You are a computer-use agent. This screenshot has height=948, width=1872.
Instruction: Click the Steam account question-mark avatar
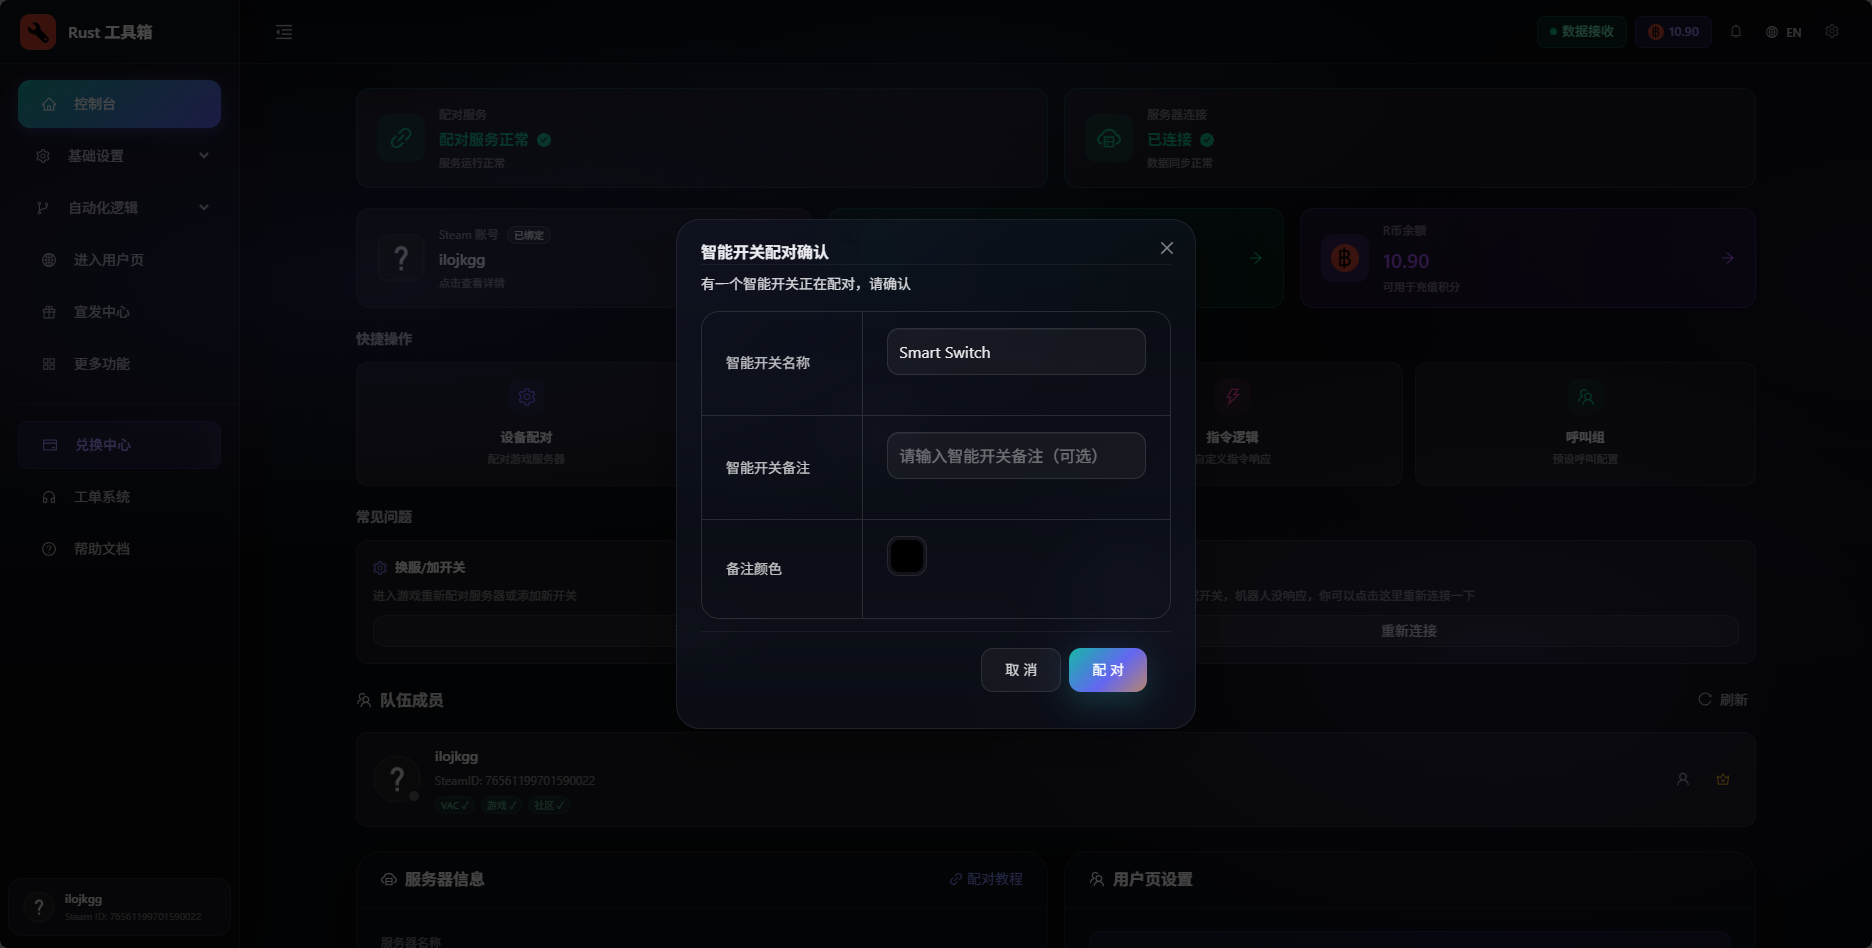pyautogui.click(x=401, y=258)
